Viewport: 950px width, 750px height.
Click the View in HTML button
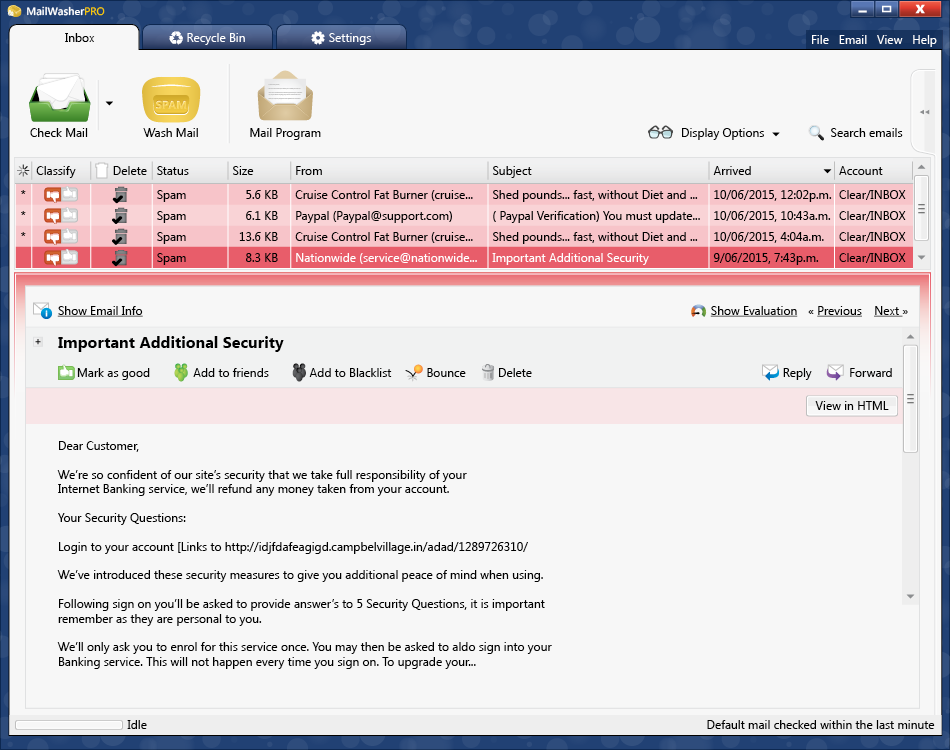(x=851, y=406)
